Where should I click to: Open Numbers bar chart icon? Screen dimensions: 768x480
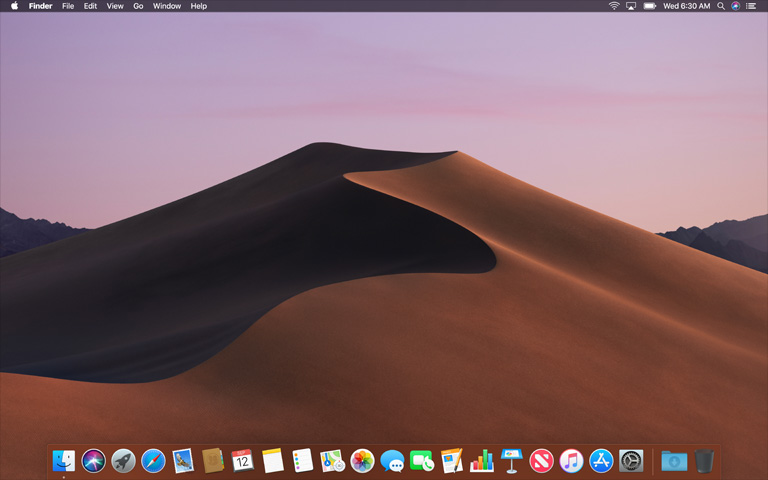coord(482,461)
